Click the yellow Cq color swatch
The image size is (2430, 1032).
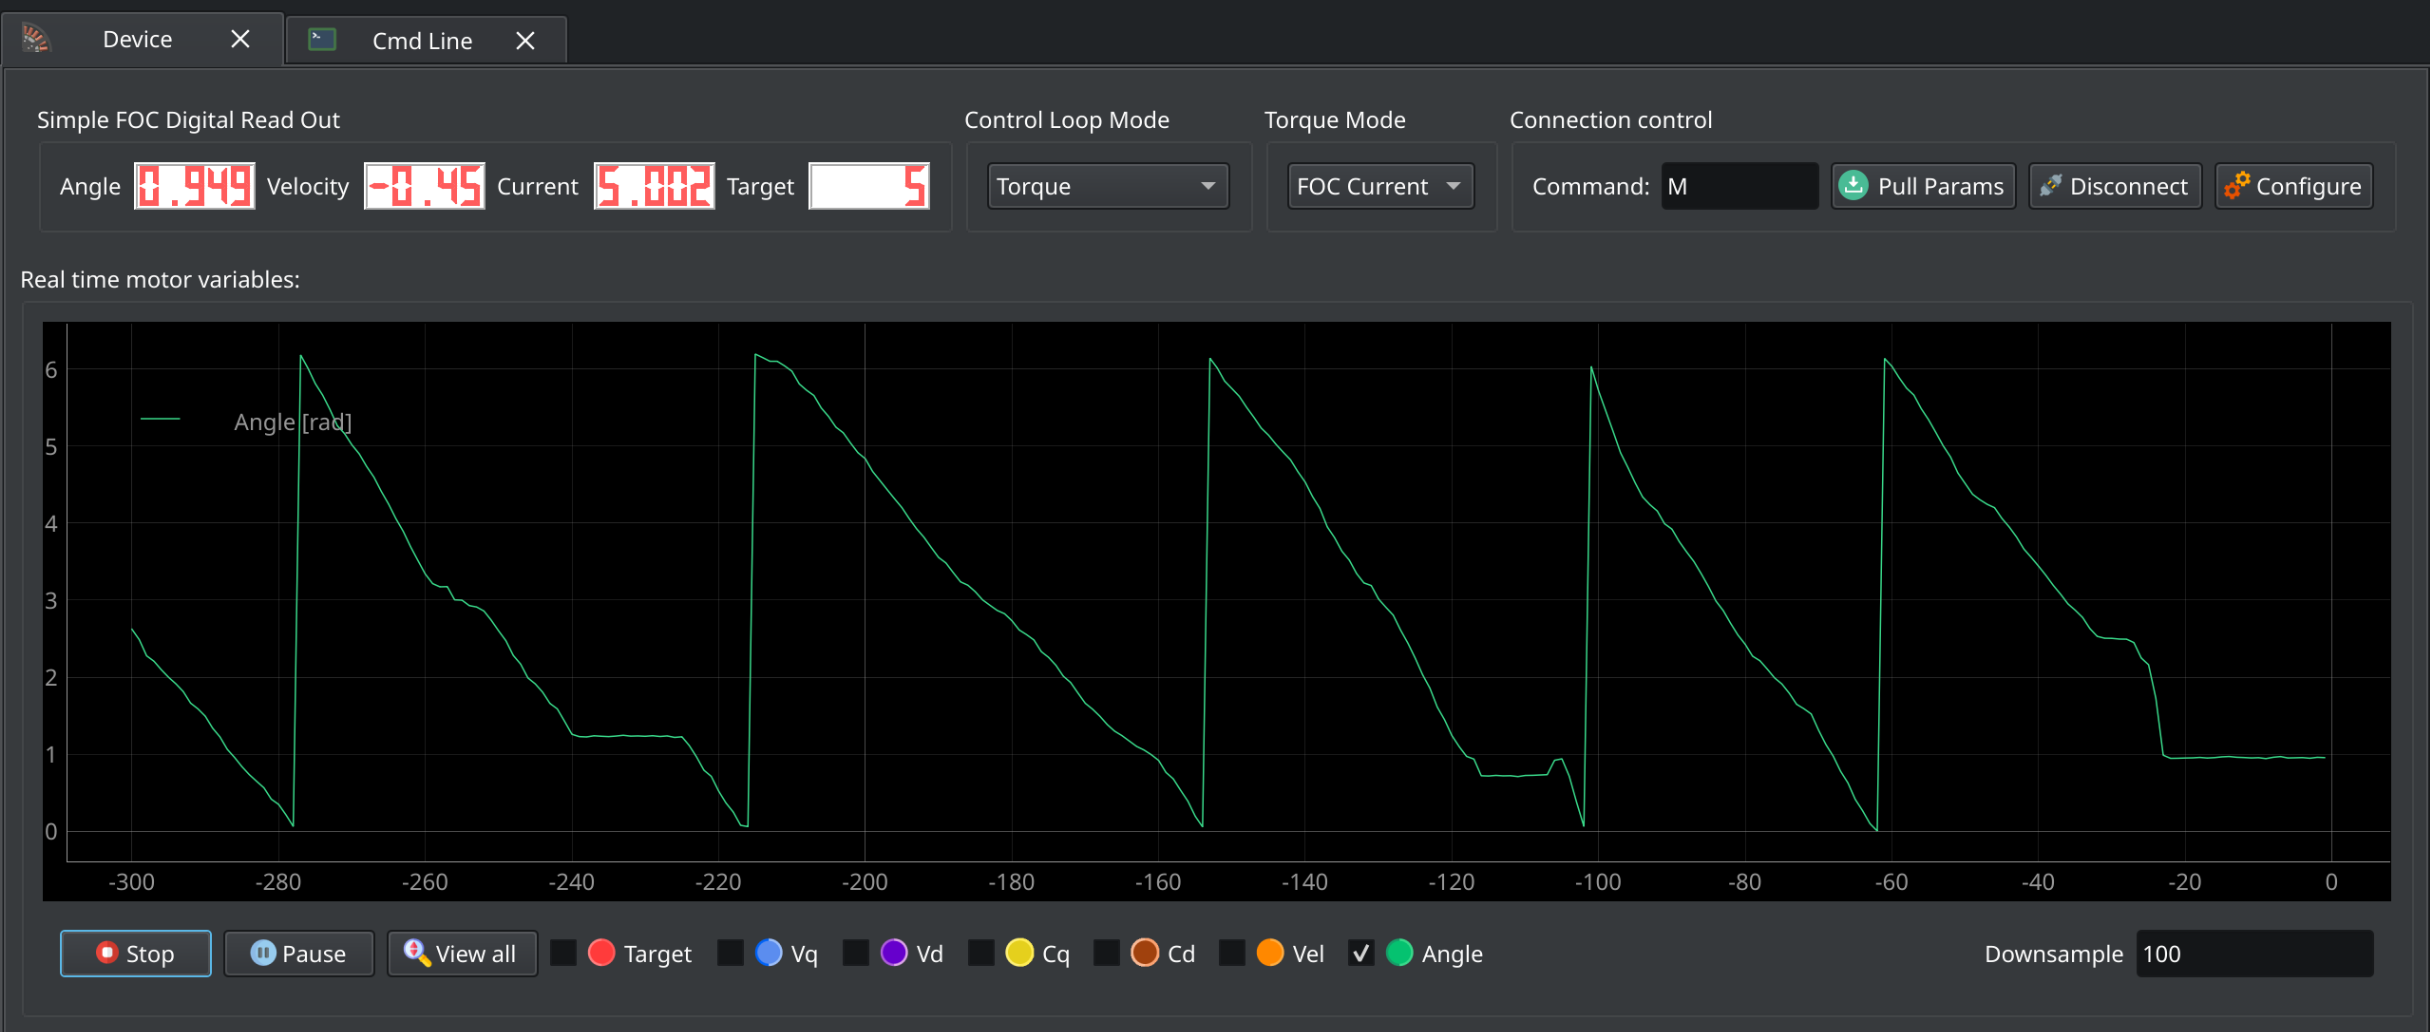1019,953
